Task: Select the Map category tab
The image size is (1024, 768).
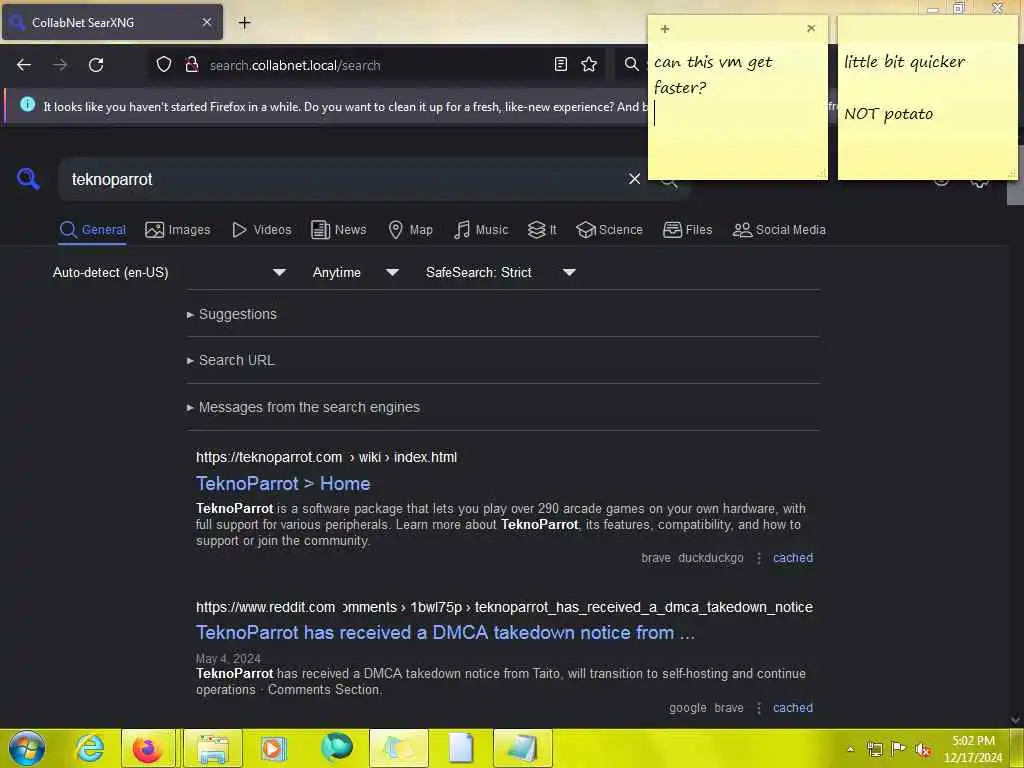Action: point(411,230)
